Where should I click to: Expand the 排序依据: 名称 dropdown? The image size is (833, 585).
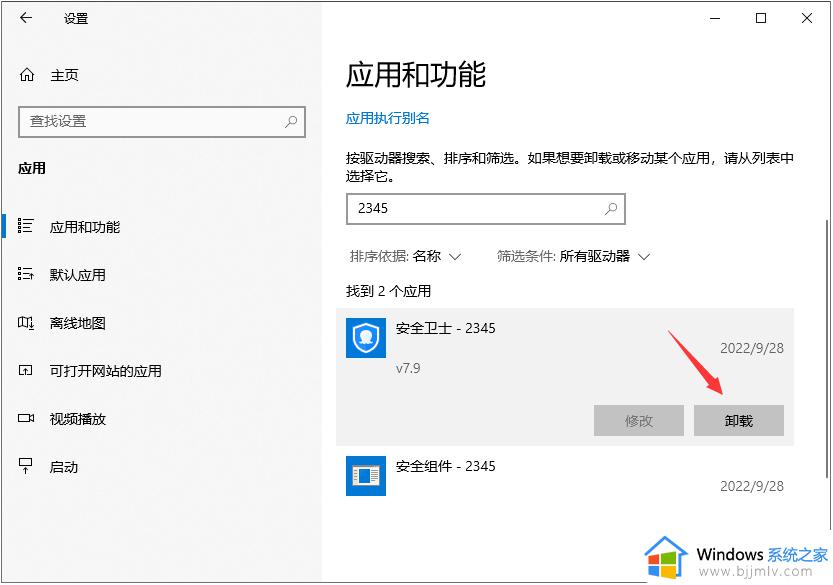(x=405, y=257)
